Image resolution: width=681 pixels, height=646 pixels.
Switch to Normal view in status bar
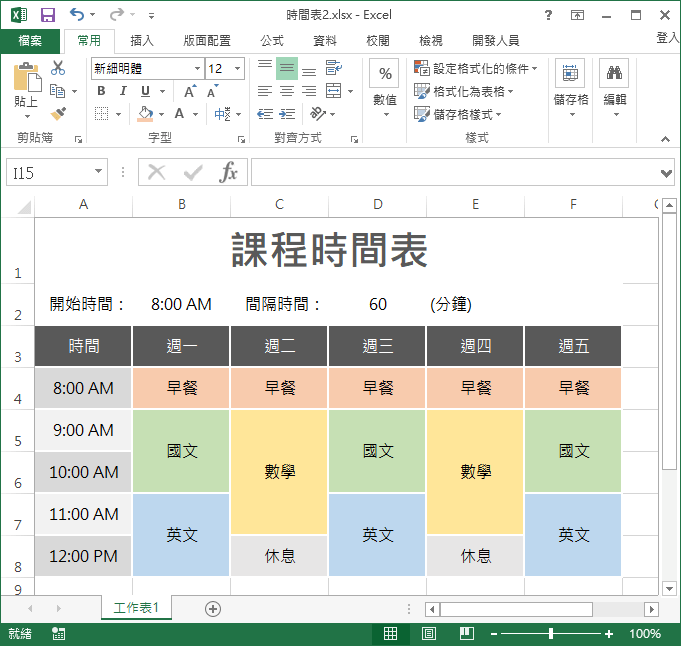point(390,634)
